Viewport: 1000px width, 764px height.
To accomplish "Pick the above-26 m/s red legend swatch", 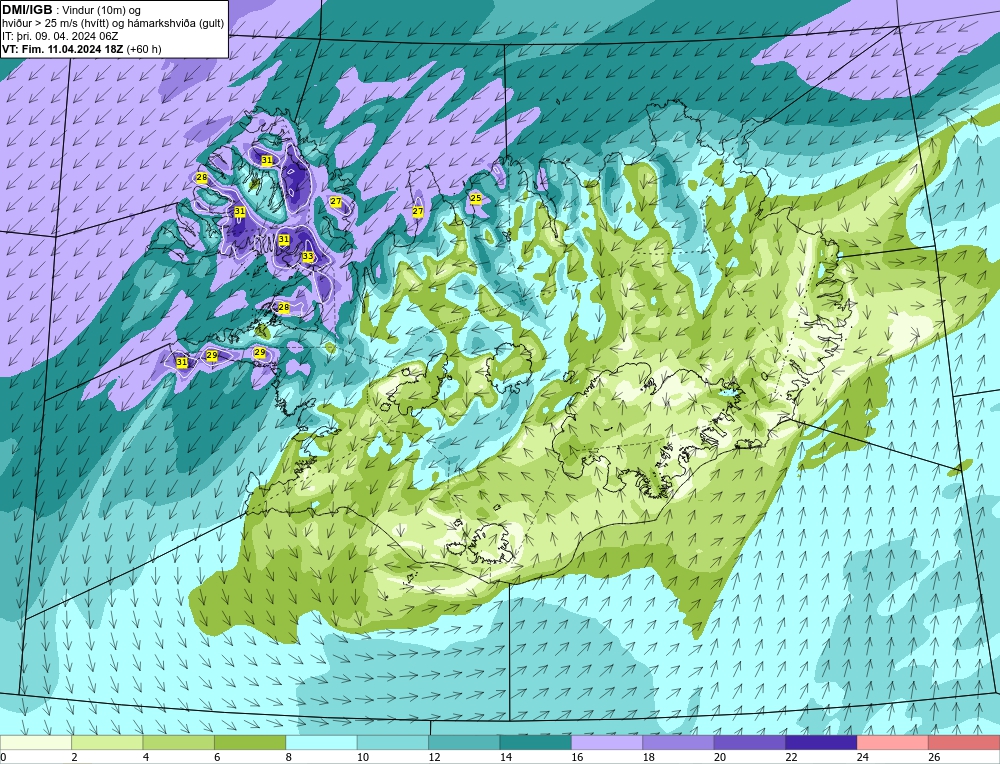I will pyautogui.click(x=964, y=742).
